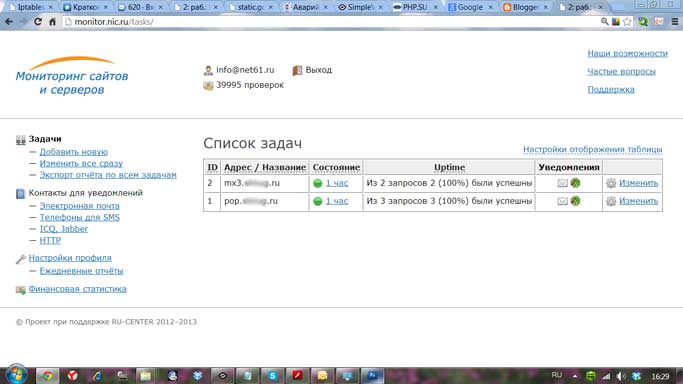
Task: Open Добавить новую link
Action: (74, 152)
